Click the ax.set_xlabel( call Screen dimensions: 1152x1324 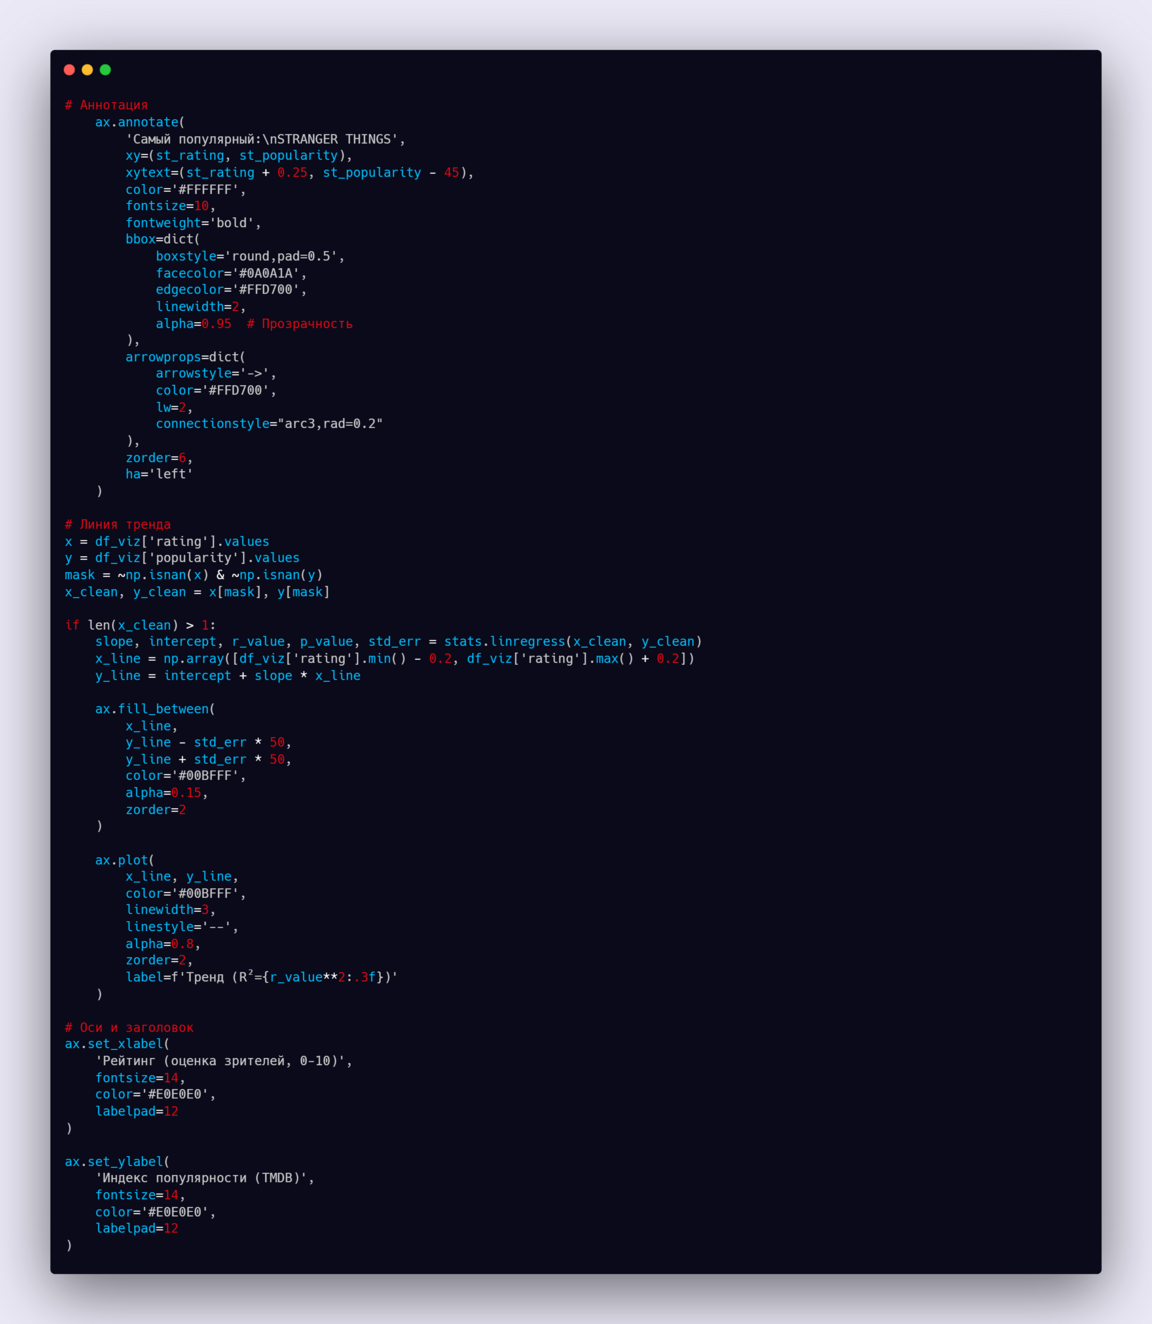117,1044
